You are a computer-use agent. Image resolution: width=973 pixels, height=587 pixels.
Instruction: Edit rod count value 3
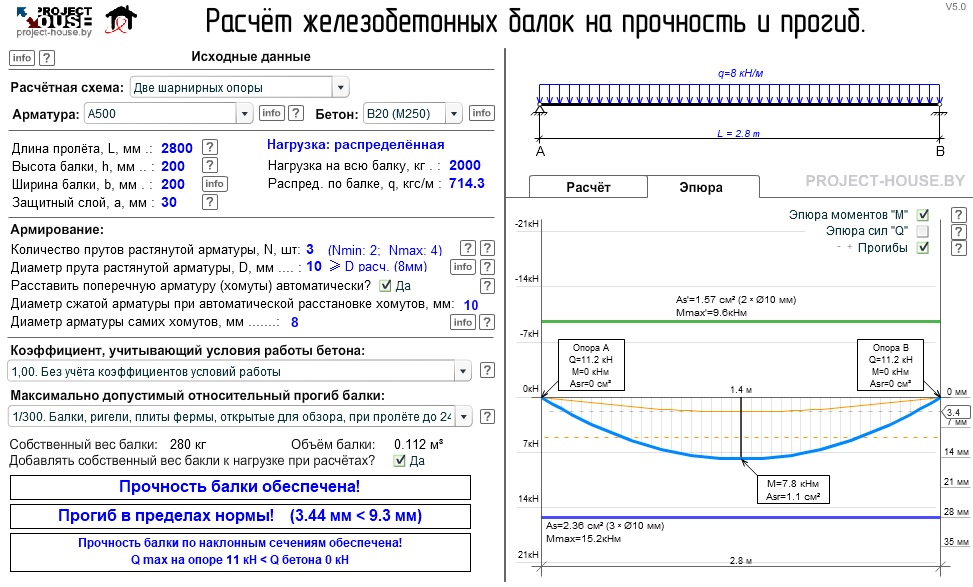pyautogui.click(x=310, y=249)
